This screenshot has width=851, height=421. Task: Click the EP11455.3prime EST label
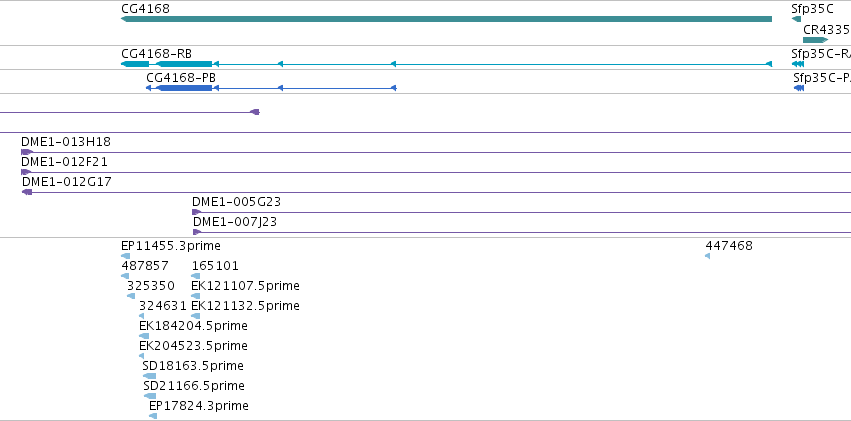170,246
